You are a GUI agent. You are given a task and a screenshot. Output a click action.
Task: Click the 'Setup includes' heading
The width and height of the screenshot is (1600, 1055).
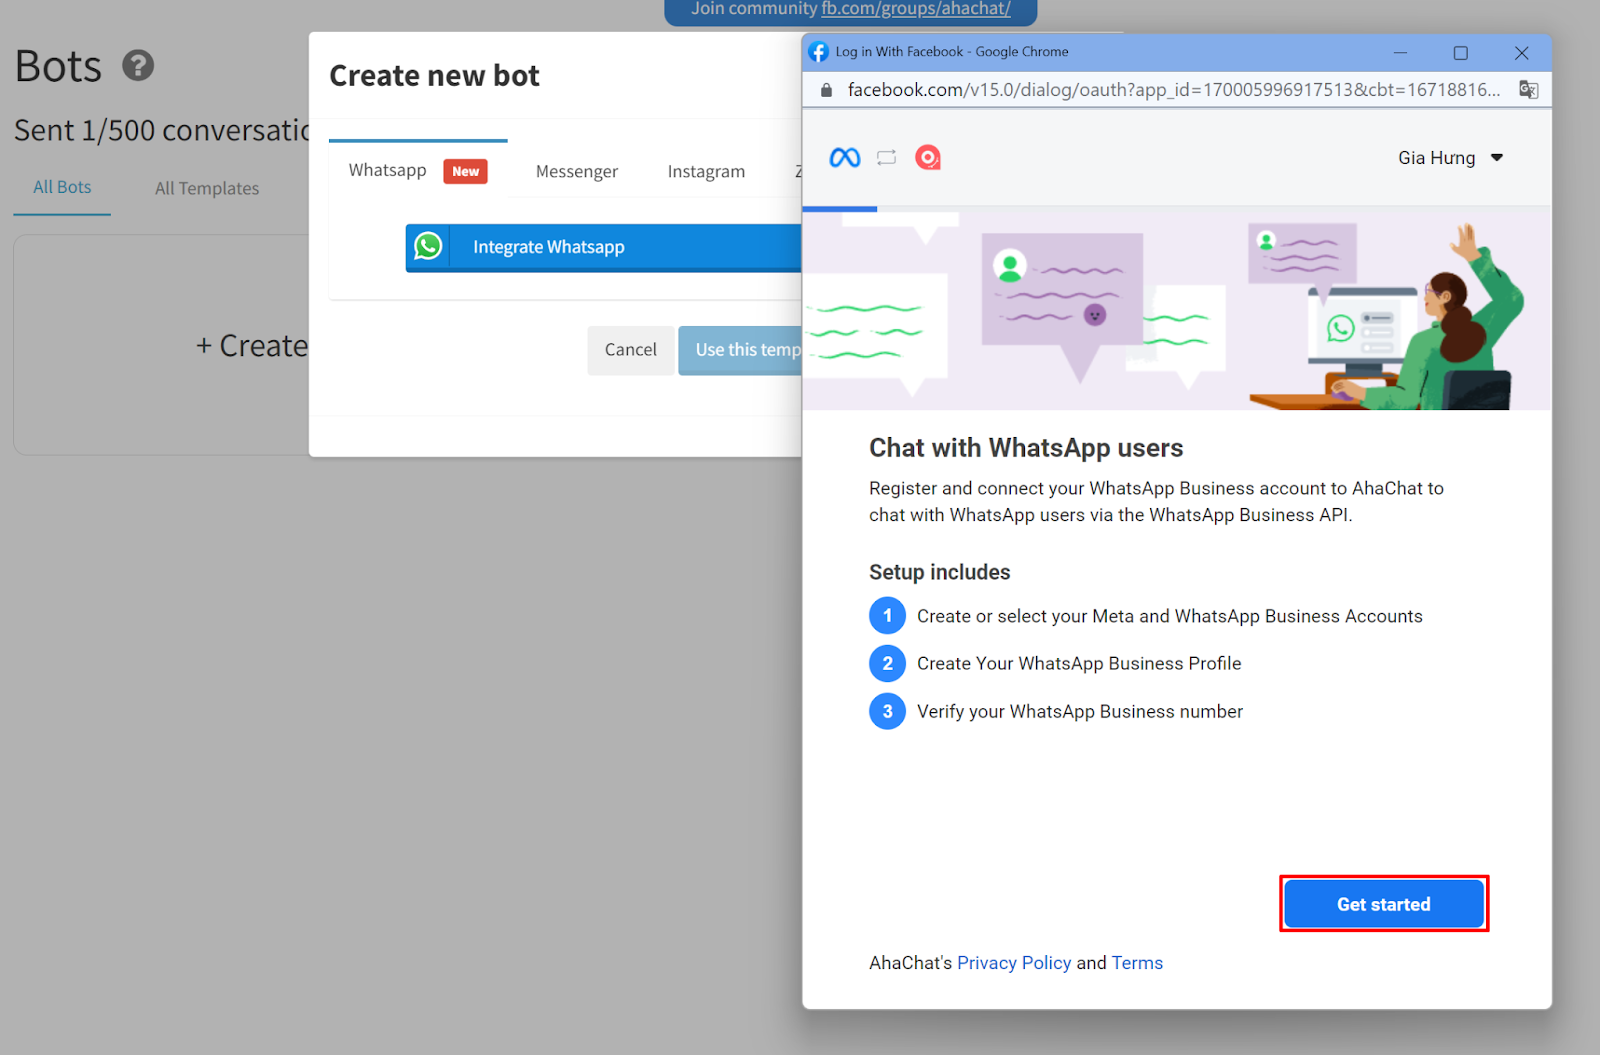pos(940,572)
